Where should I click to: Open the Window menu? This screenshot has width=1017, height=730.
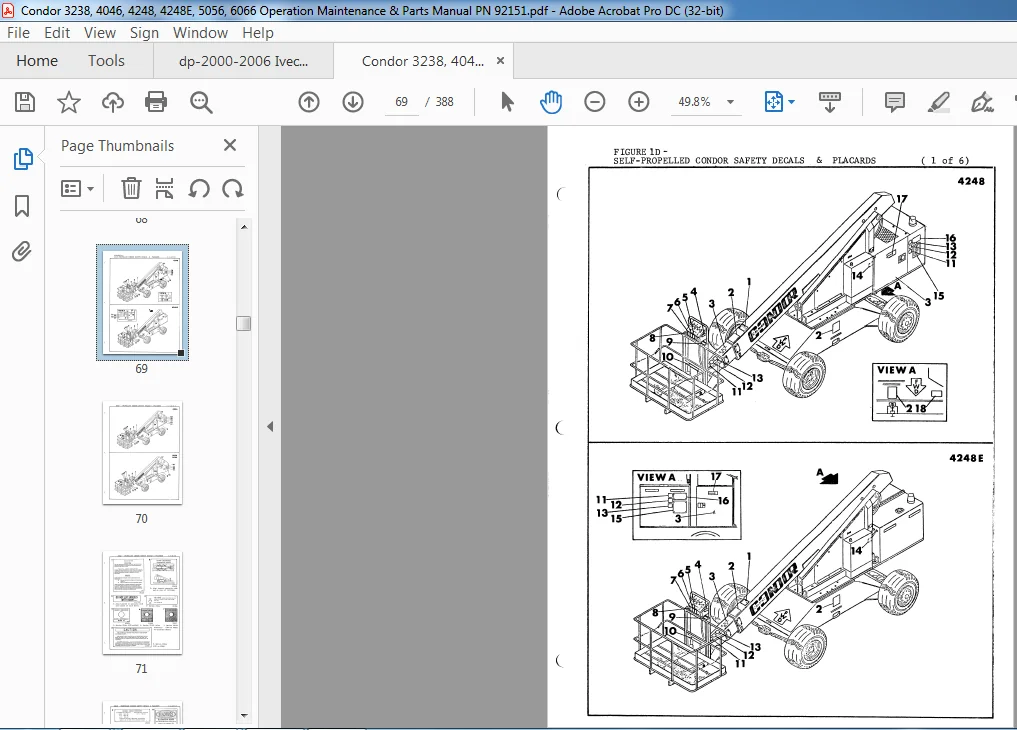click(200, 32)
